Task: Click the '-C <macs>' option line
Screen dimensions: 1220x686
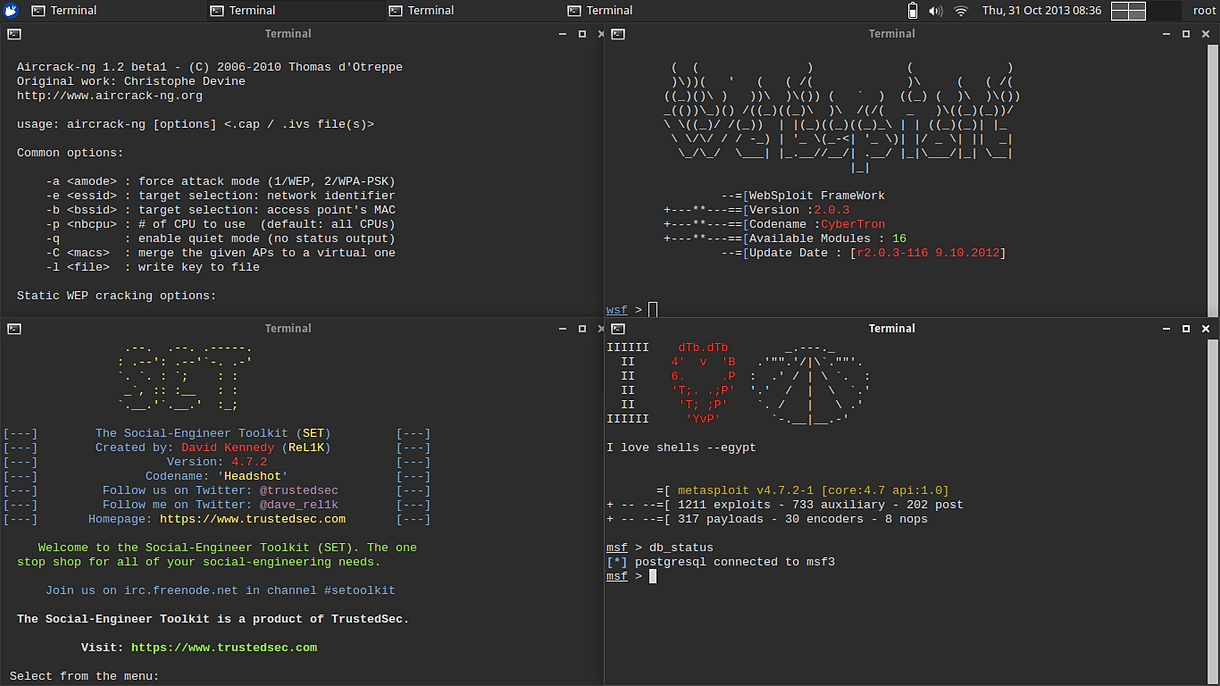Action: pyautogui.click(x=220, y=253)
